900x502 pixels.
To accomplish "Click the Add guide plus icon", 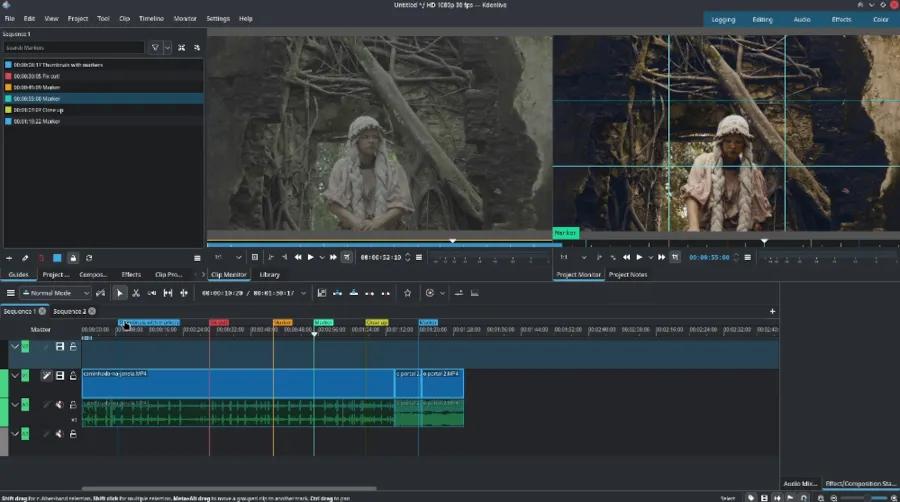I will (x=10, y=258).
